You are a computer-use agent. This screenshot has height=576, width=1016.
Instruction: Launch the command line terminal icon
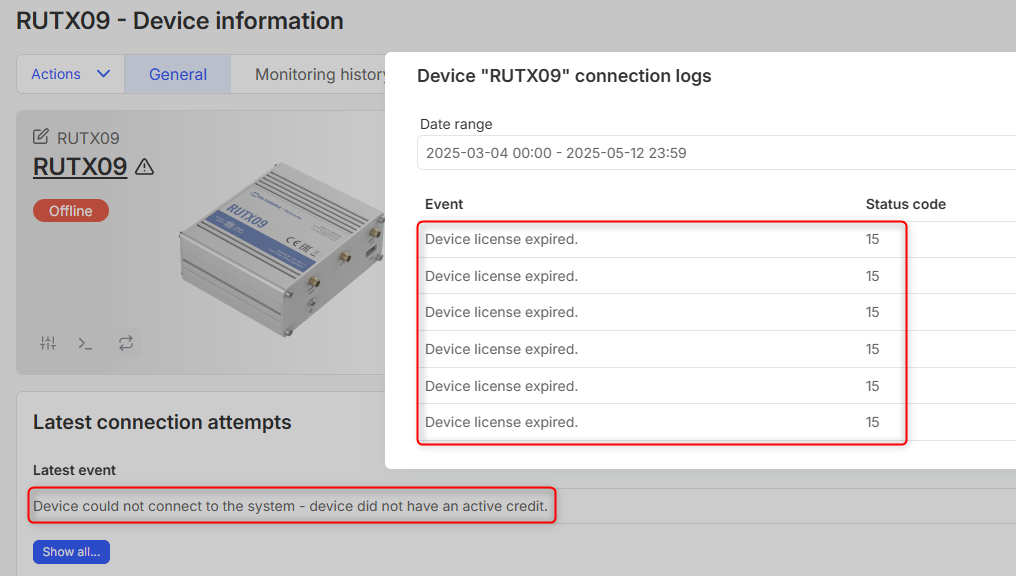[x=86, y=343]
